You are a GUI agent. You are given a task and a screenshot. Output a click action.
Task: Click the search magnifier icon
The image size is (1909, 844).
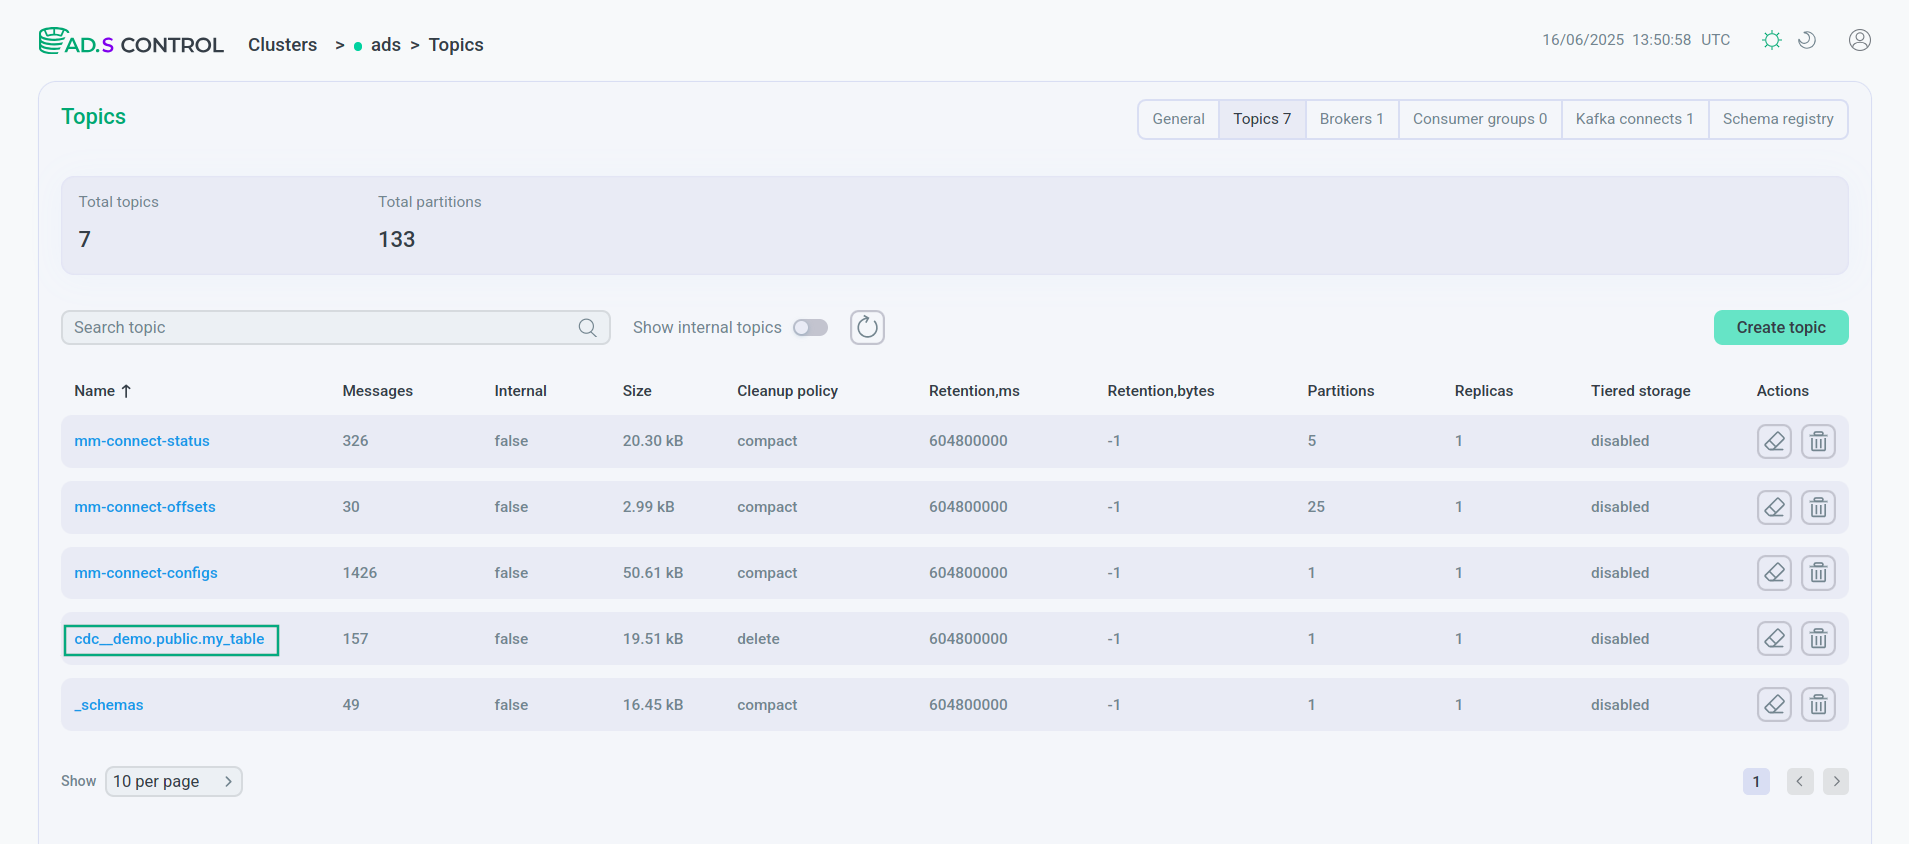(588, 328)
